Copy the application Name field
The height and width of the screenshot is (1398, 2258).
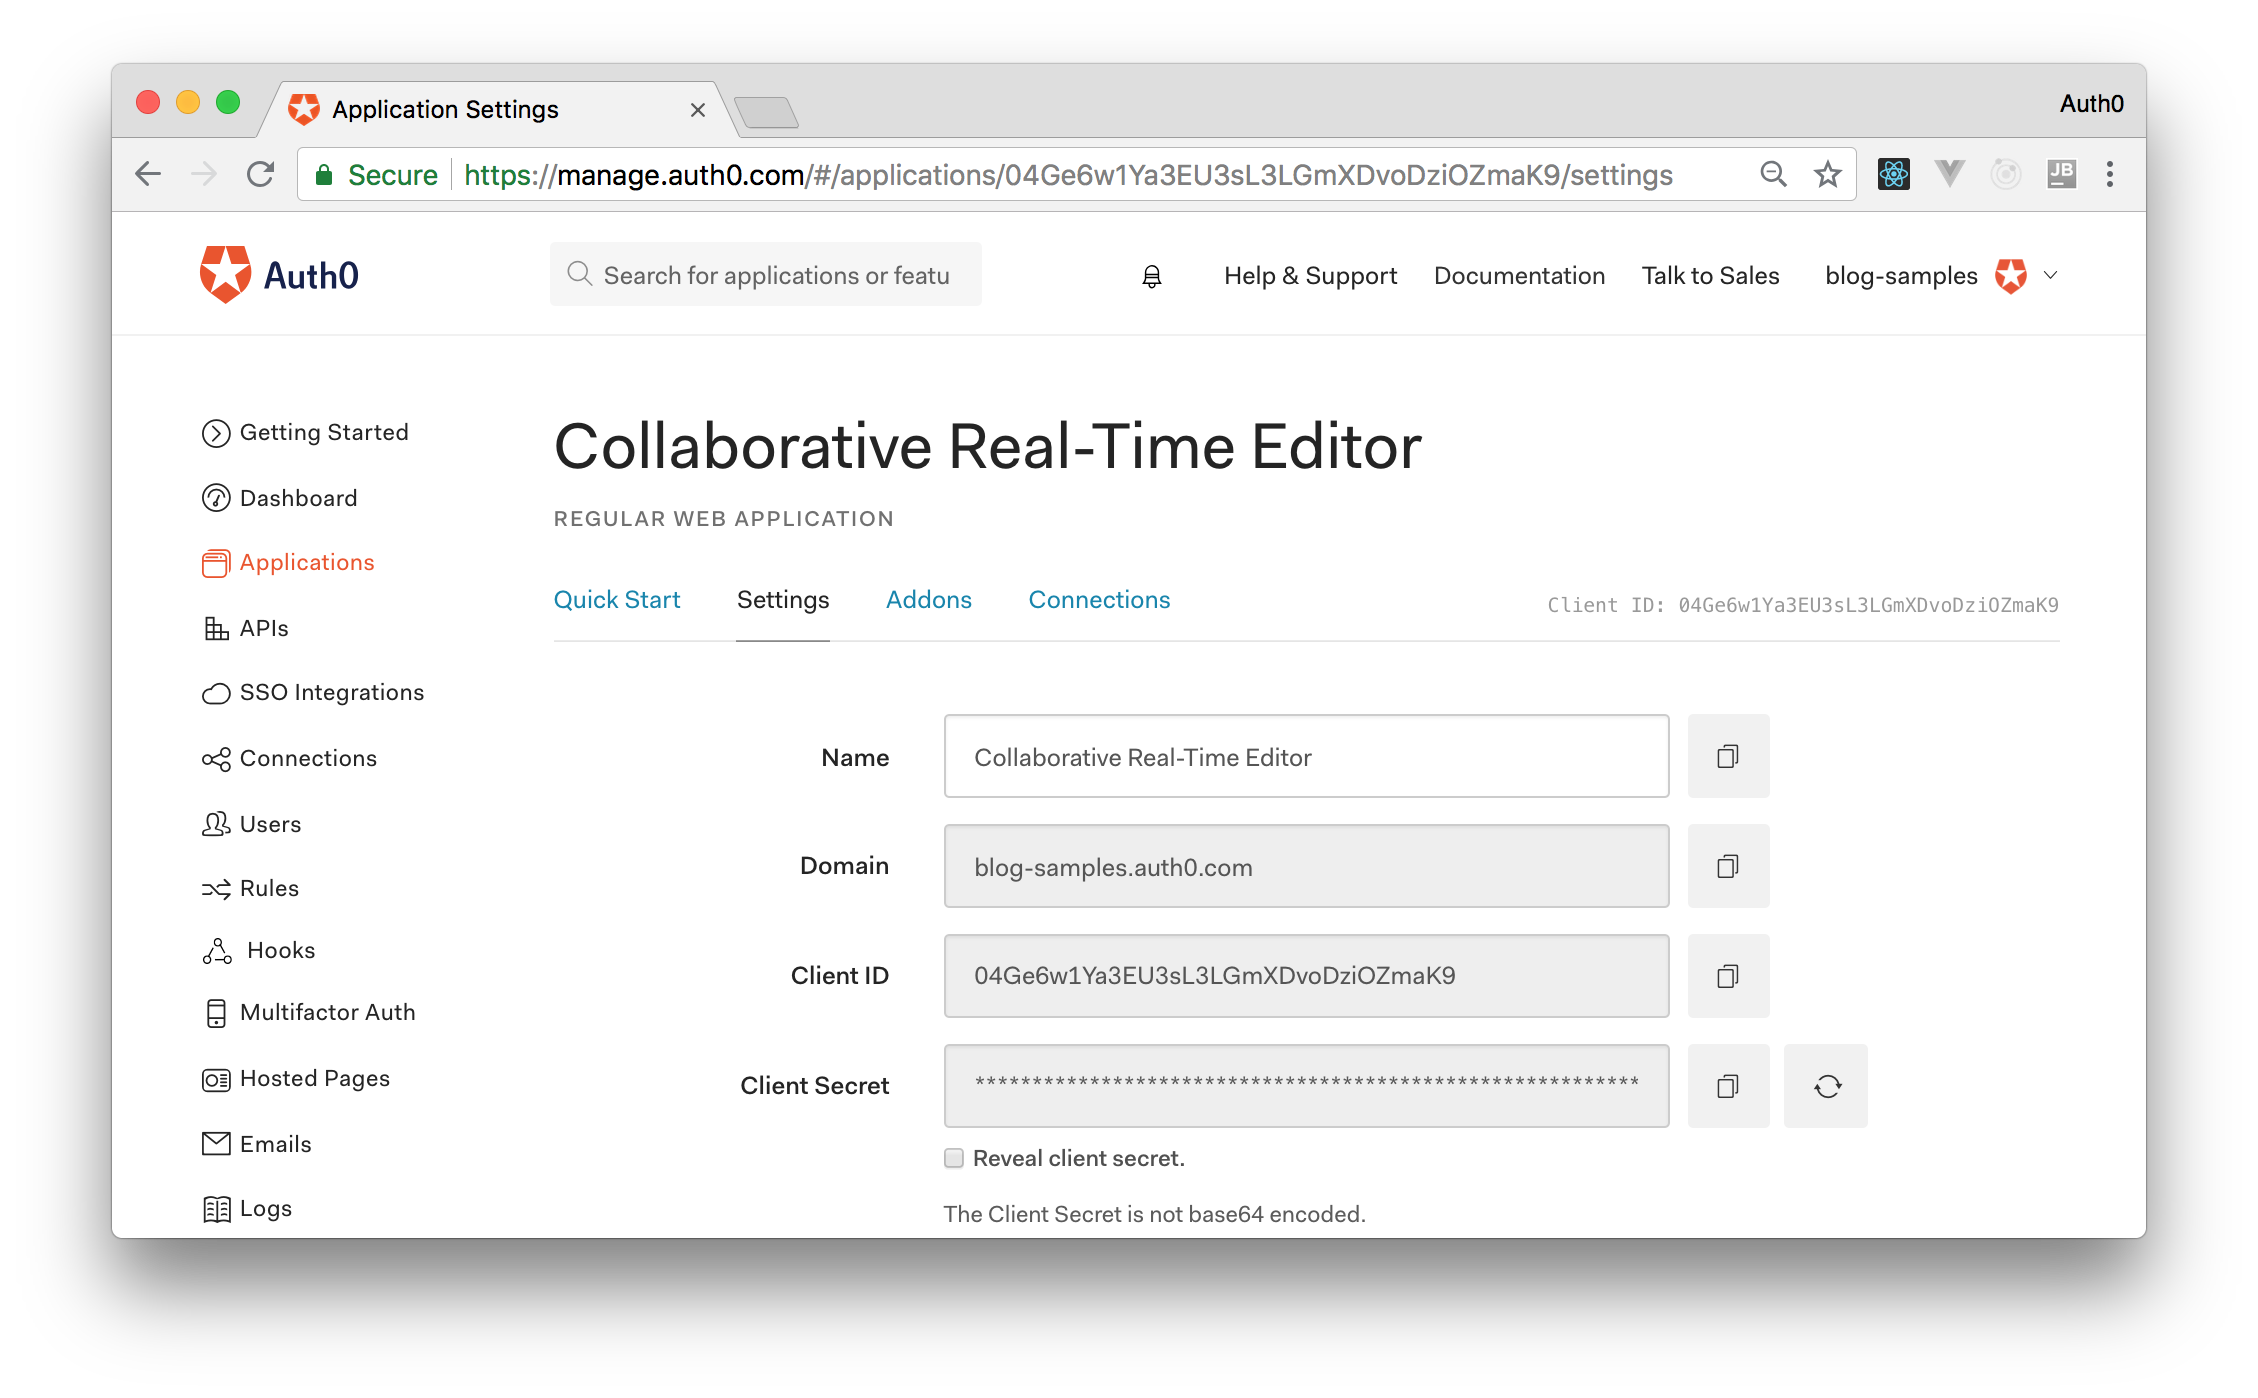pyautogui.click(x=1727, y=756)
